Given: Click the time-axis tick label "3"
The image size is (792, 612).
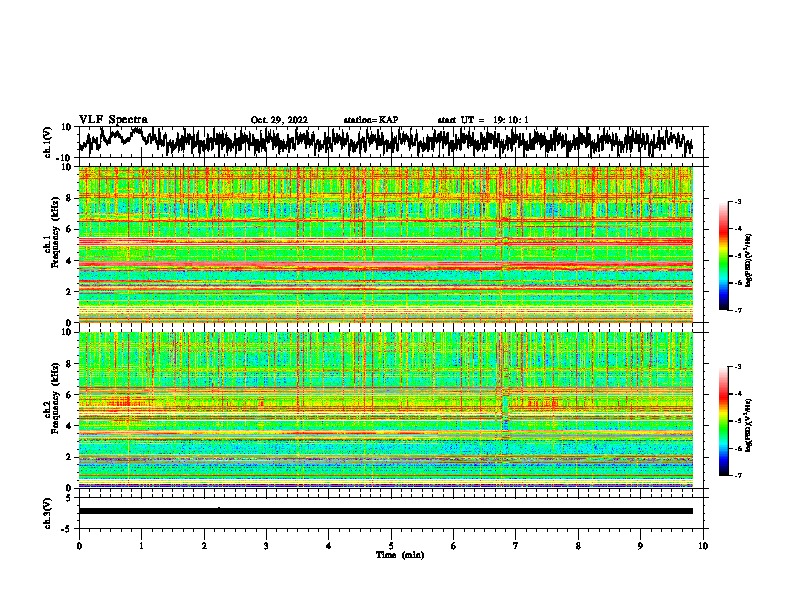Looking at the screenshot, I should point(266,546).
